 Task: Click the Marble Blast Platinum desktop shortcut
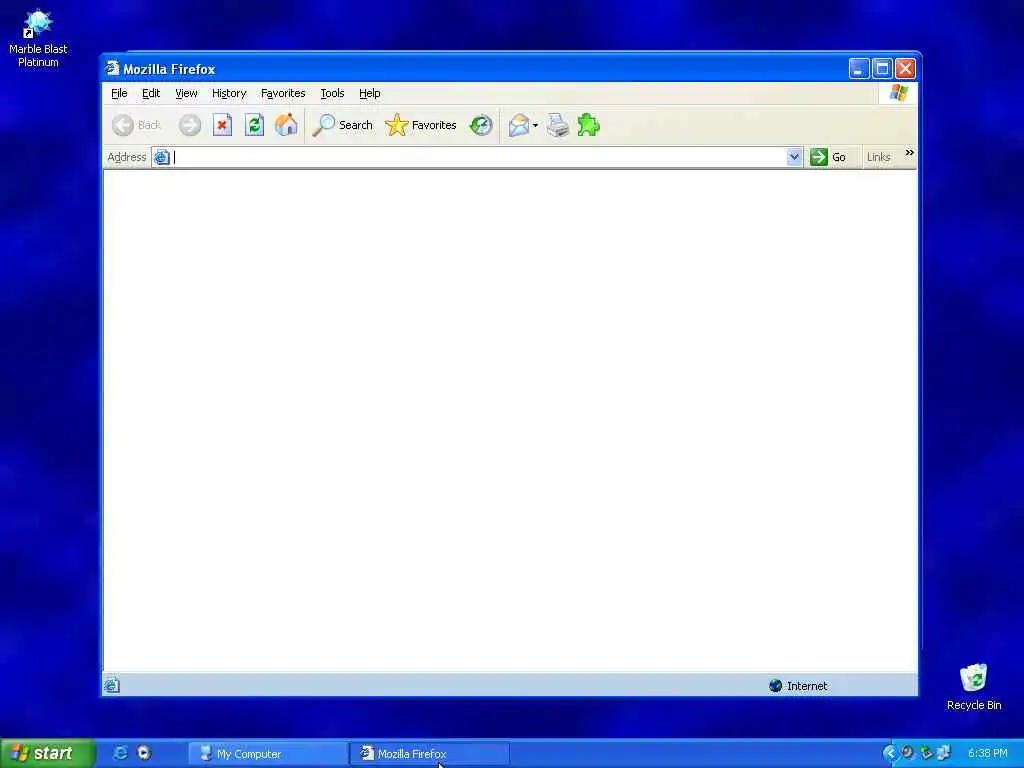click(38, 38)
